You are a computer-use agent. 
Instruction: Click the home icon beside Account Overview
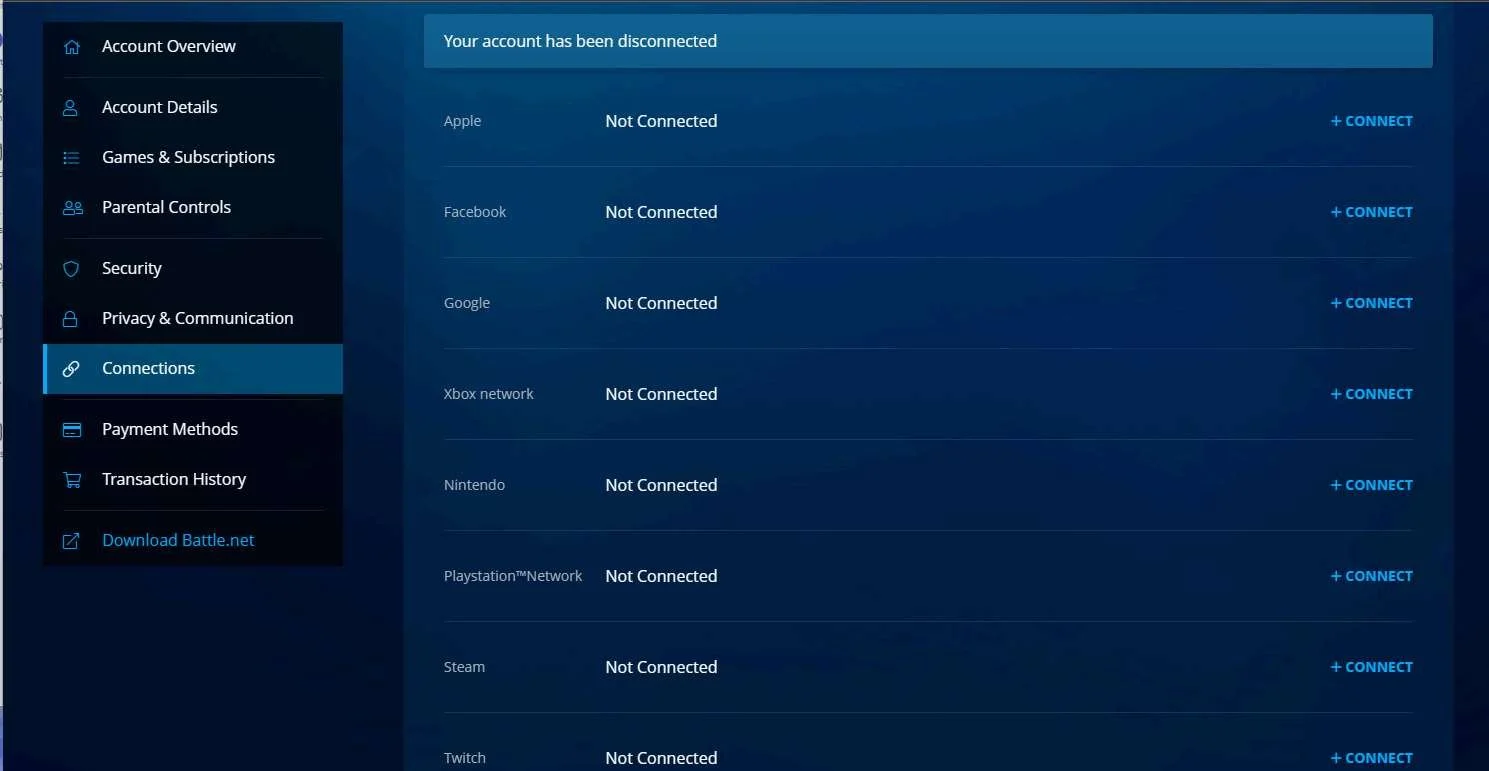71,47
